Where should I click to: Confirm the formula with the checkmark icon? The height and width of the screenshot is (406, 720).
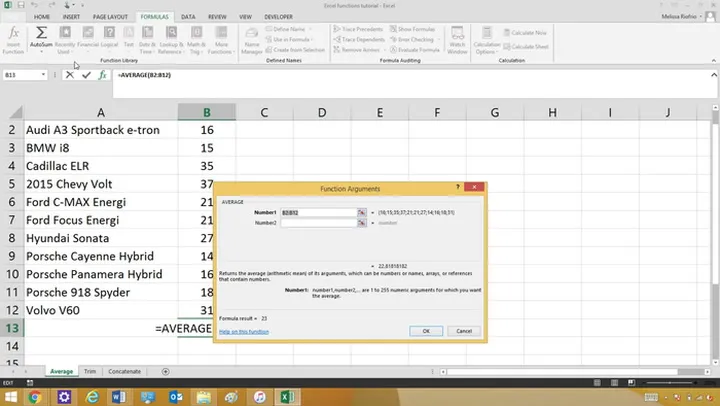tap(86, 75)
